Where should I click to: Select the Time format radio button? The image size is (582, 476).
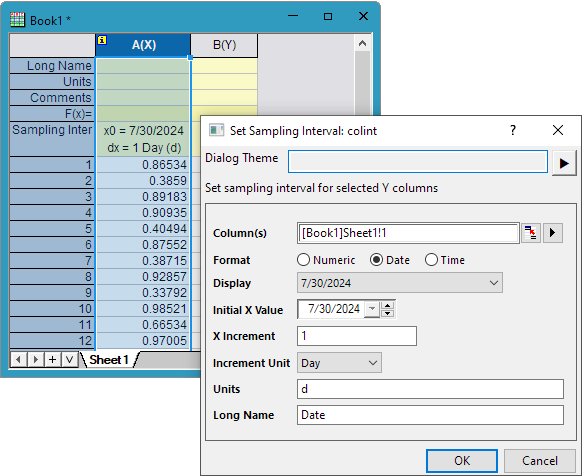pyautogui.click(x=431, y=260)
